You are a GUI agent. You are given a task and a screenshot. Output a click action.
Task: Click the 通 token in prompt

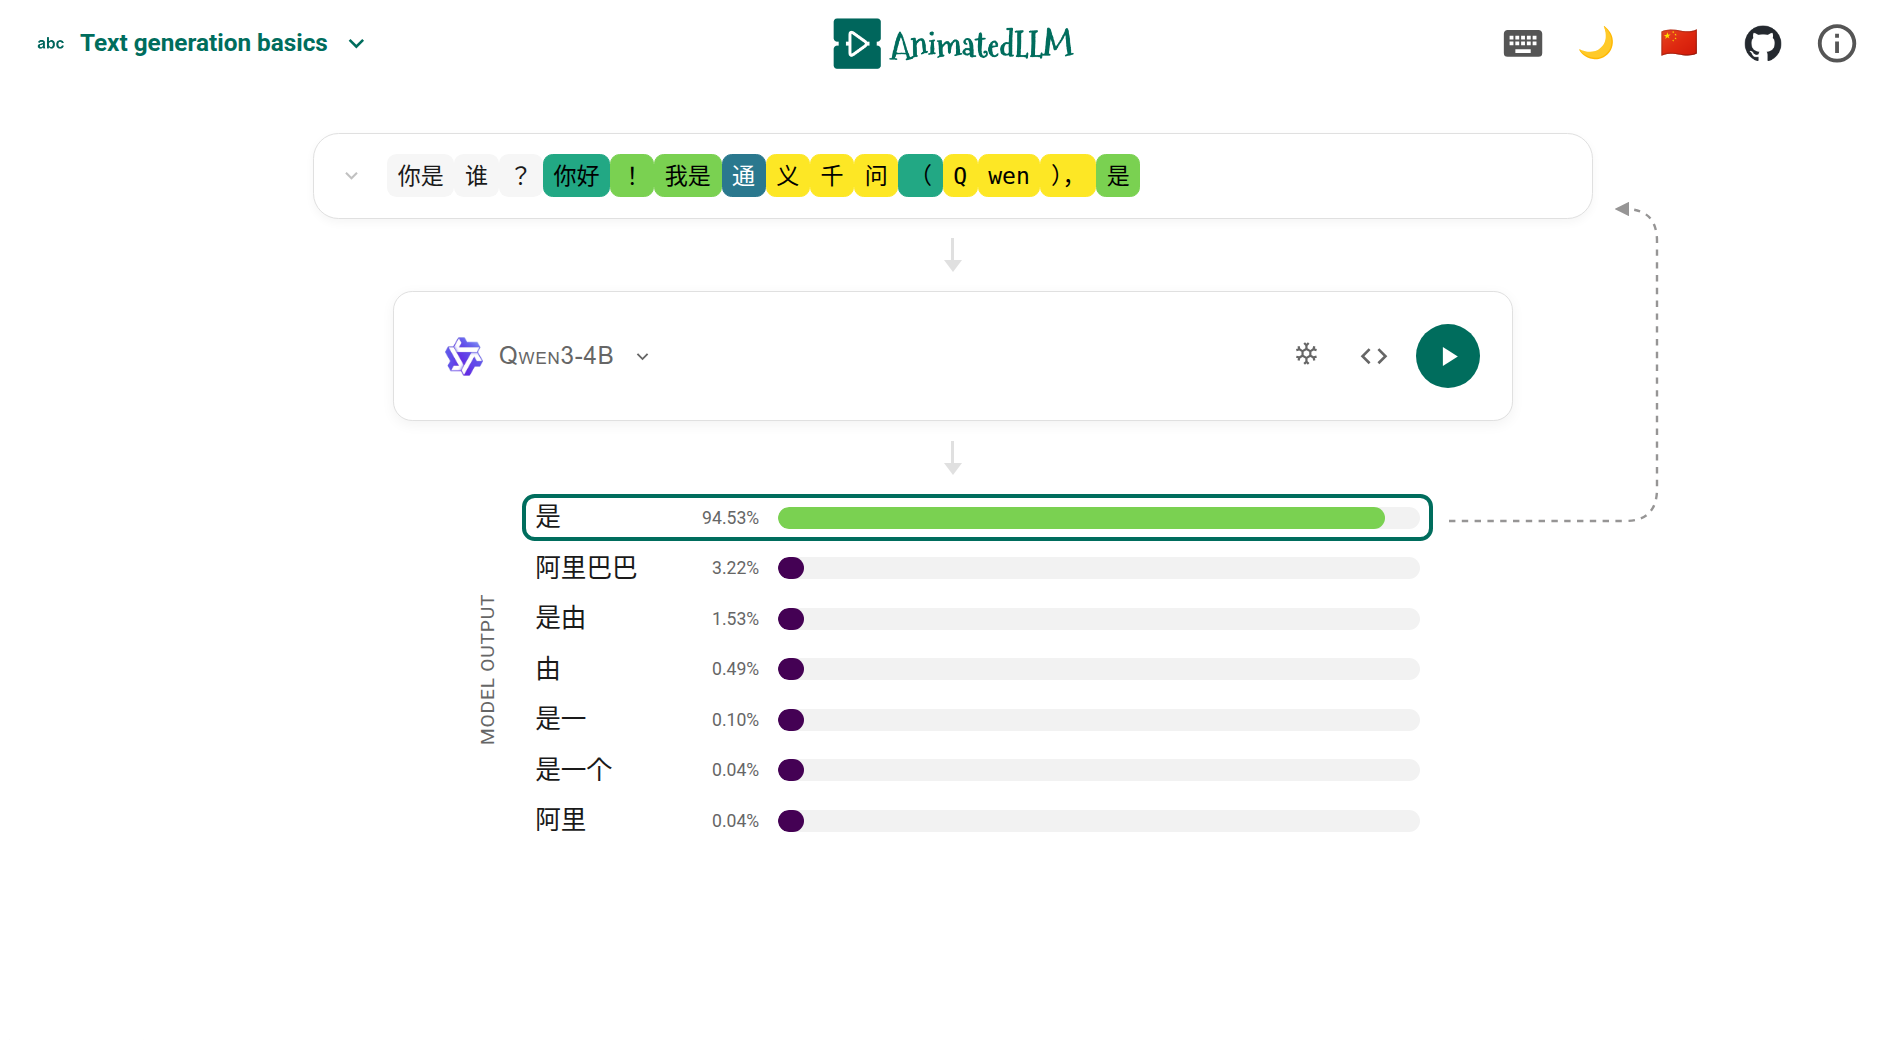pos(743,176)
